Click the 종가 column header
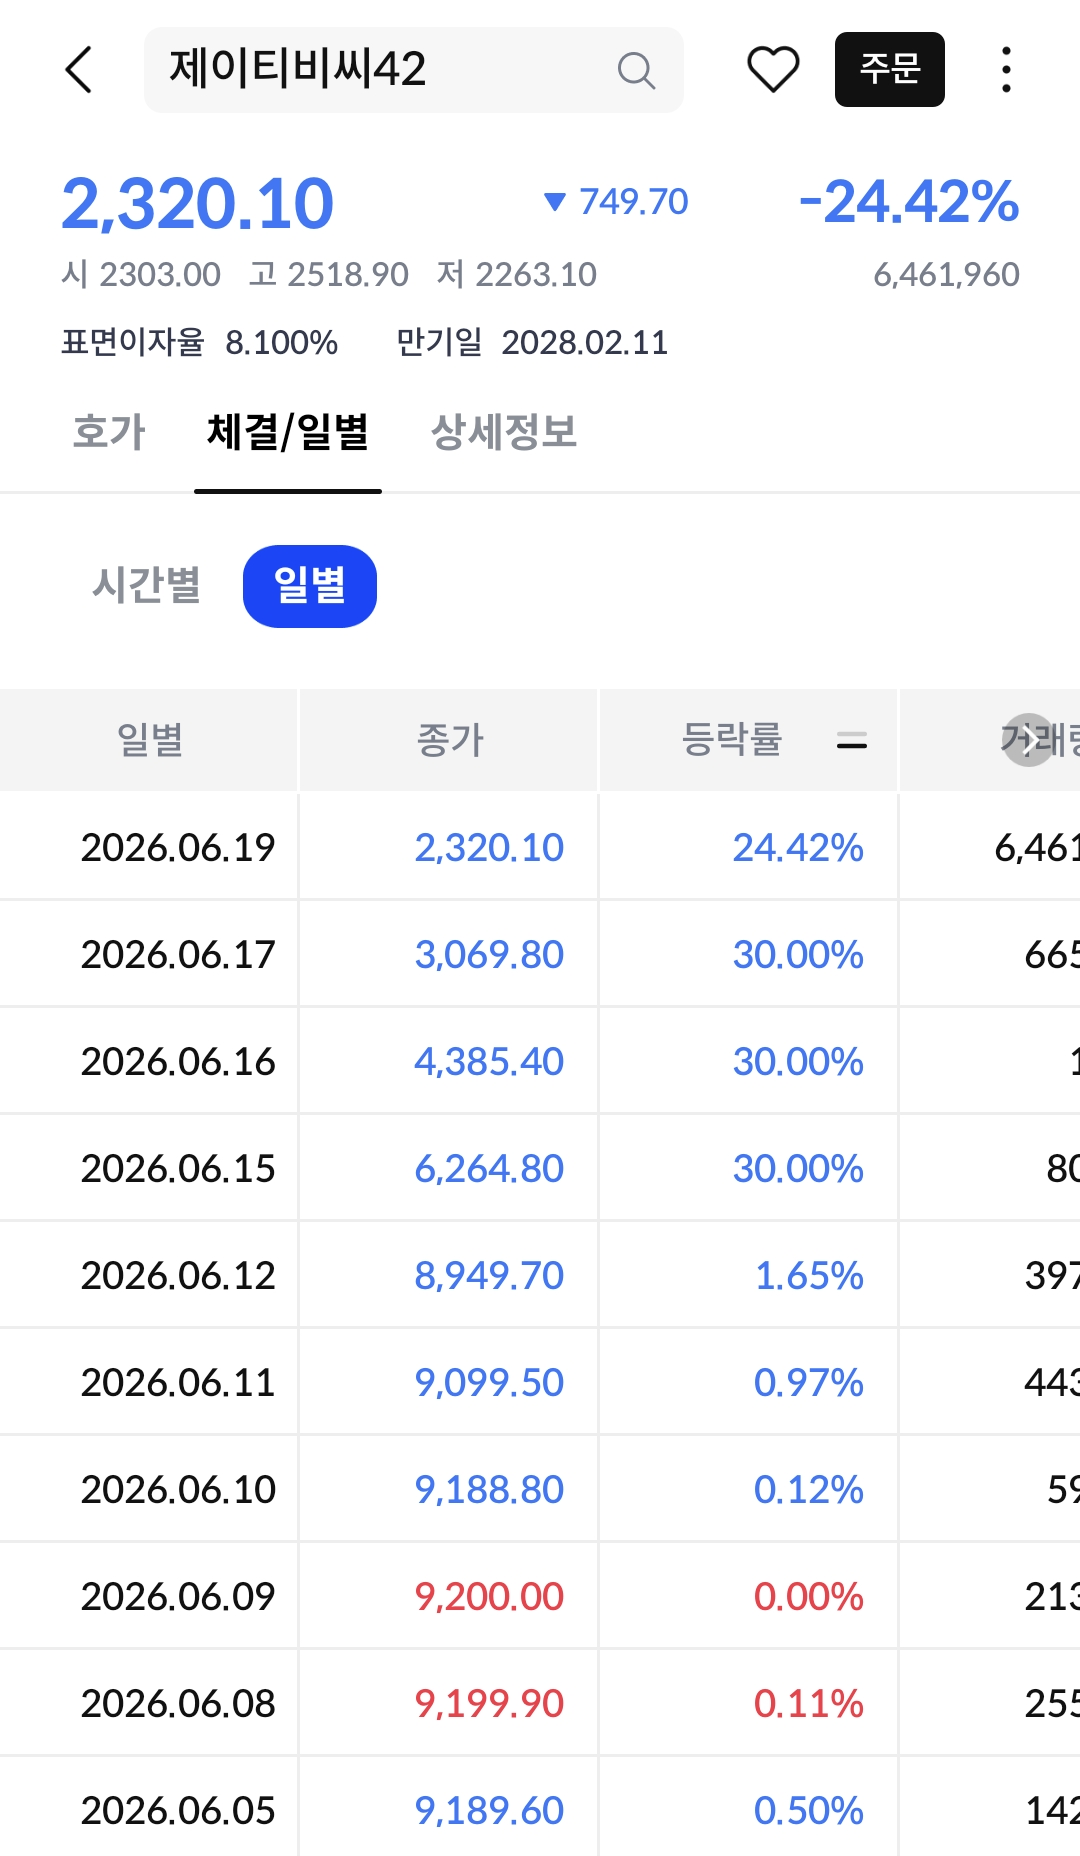The height and width of the screenshot is (1856, 1080). click(449, 740)
